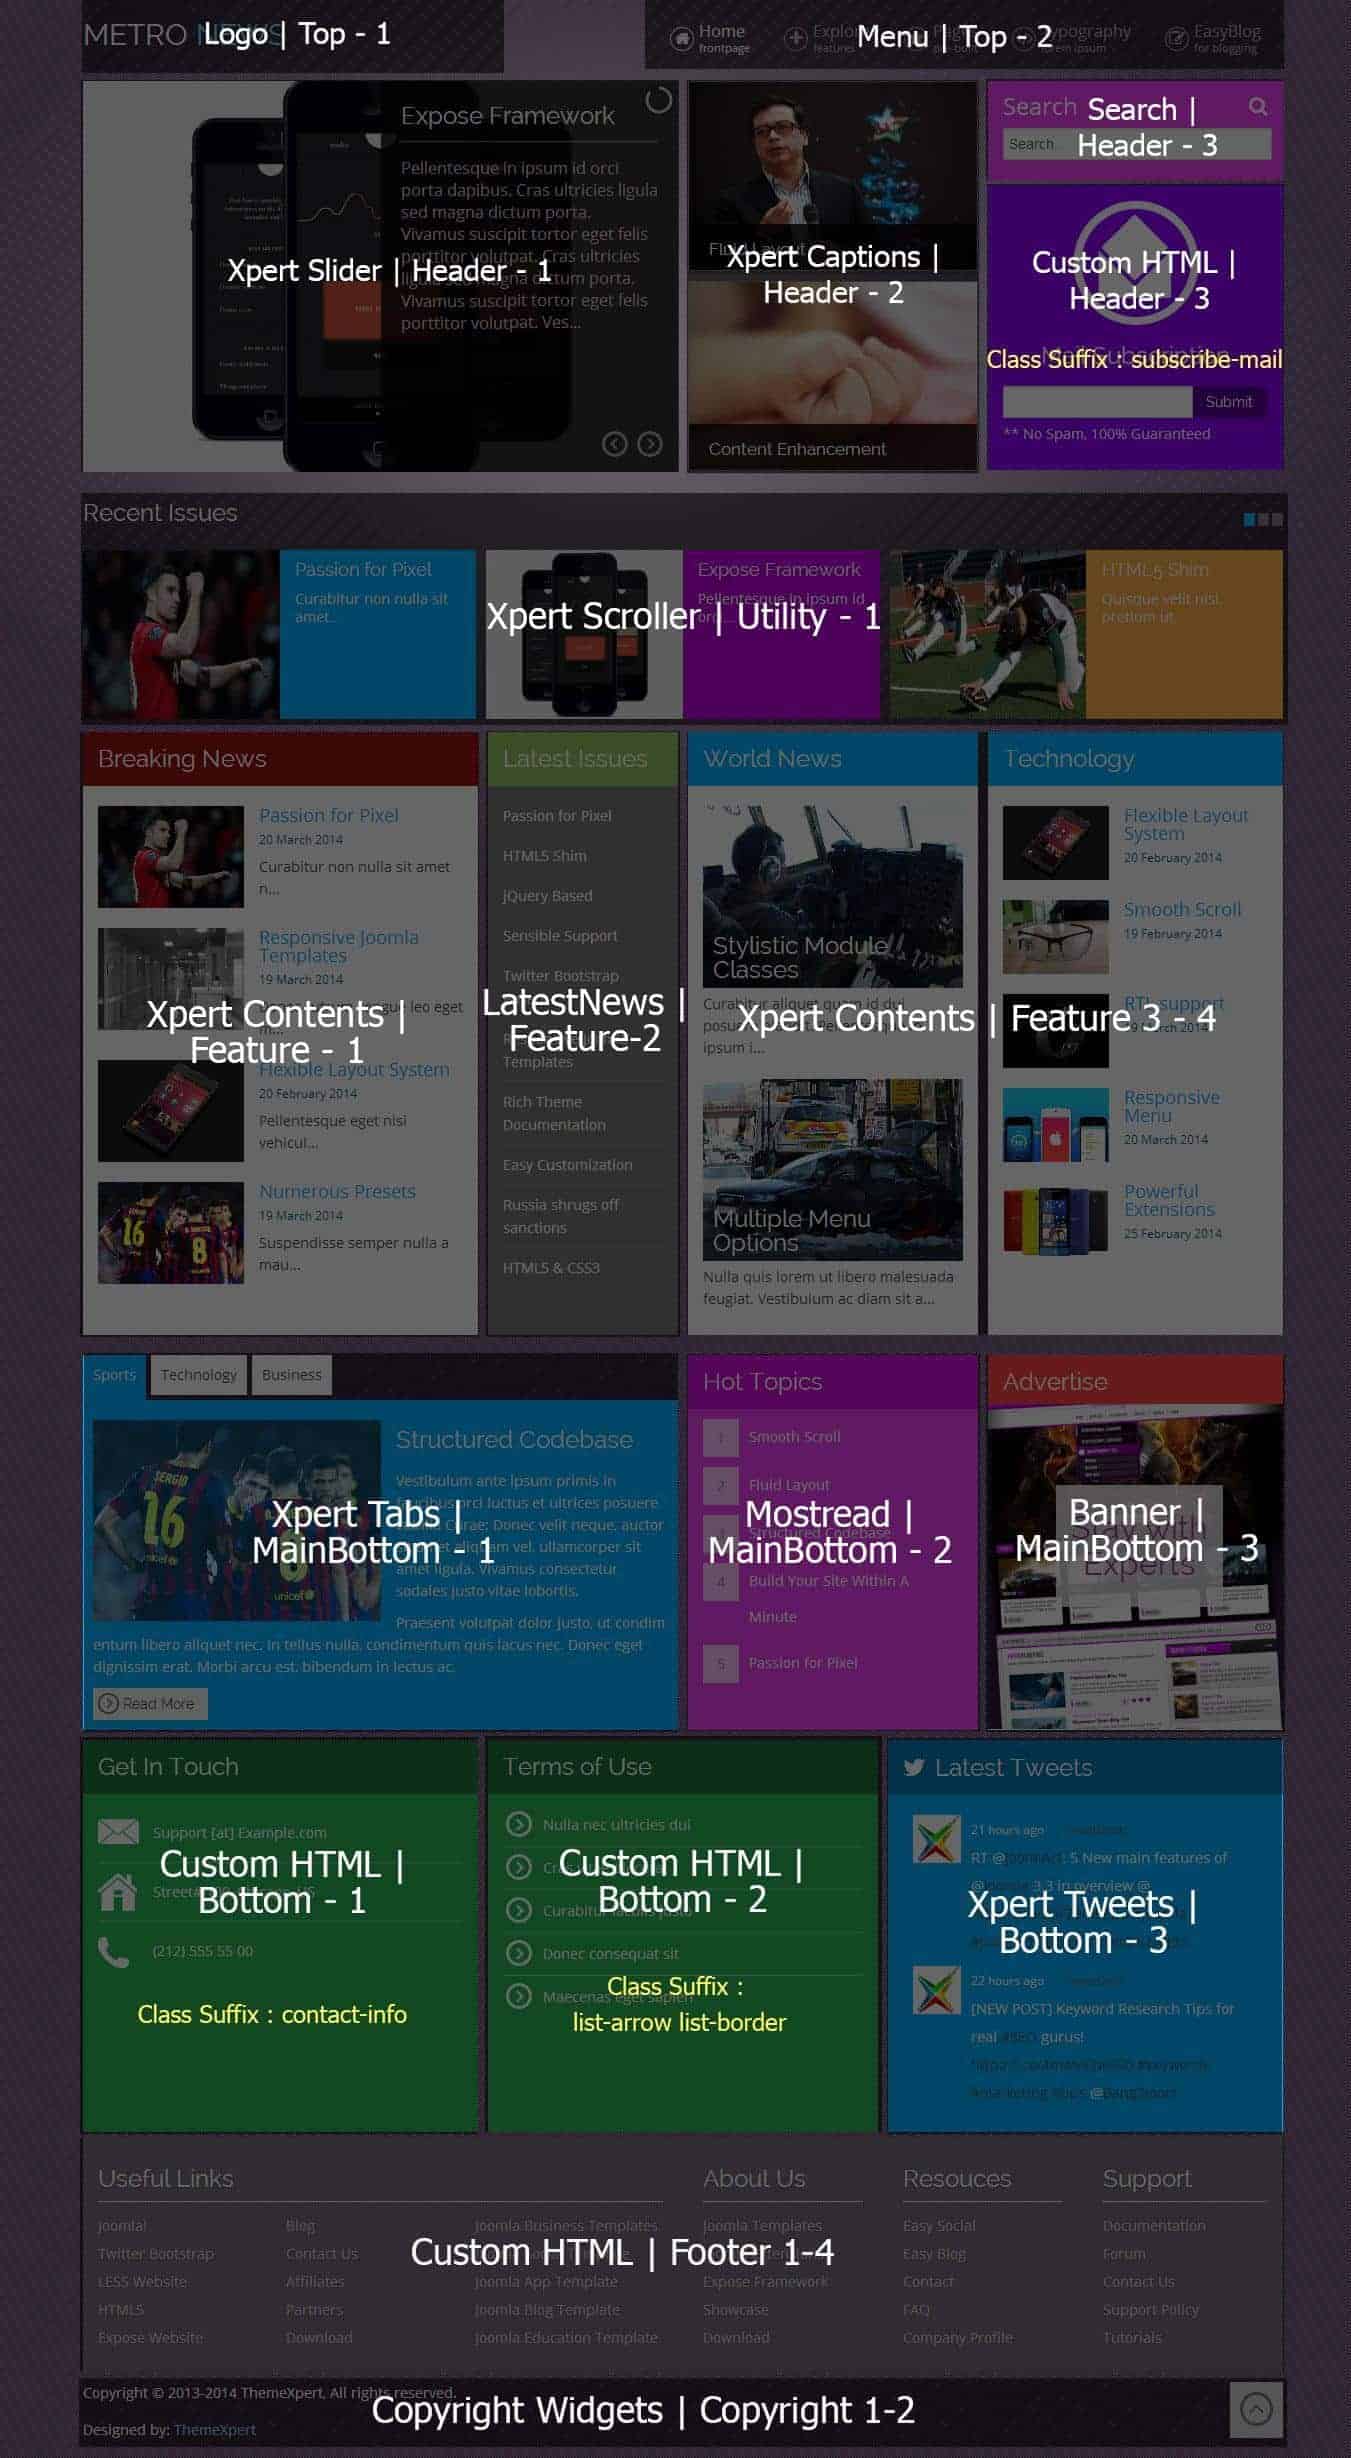Viewport: 1351px width, 2458px height.
Task: Click the Twitter bird icon beside Latest Tweets
Action: click(x=913, y=1767)
